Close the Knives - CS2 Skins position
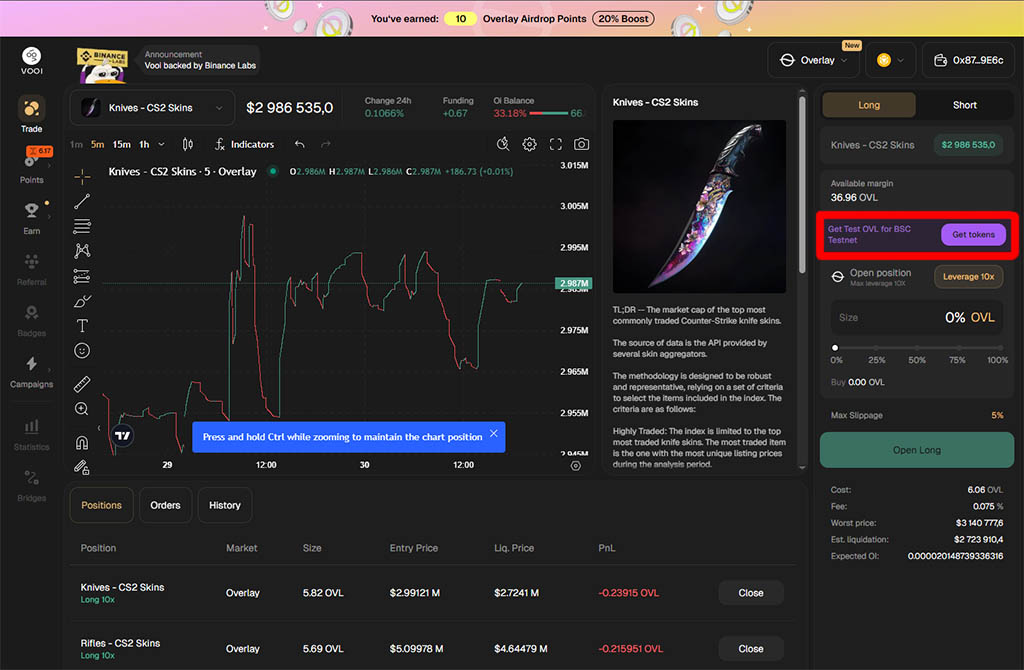 (750, 593)
